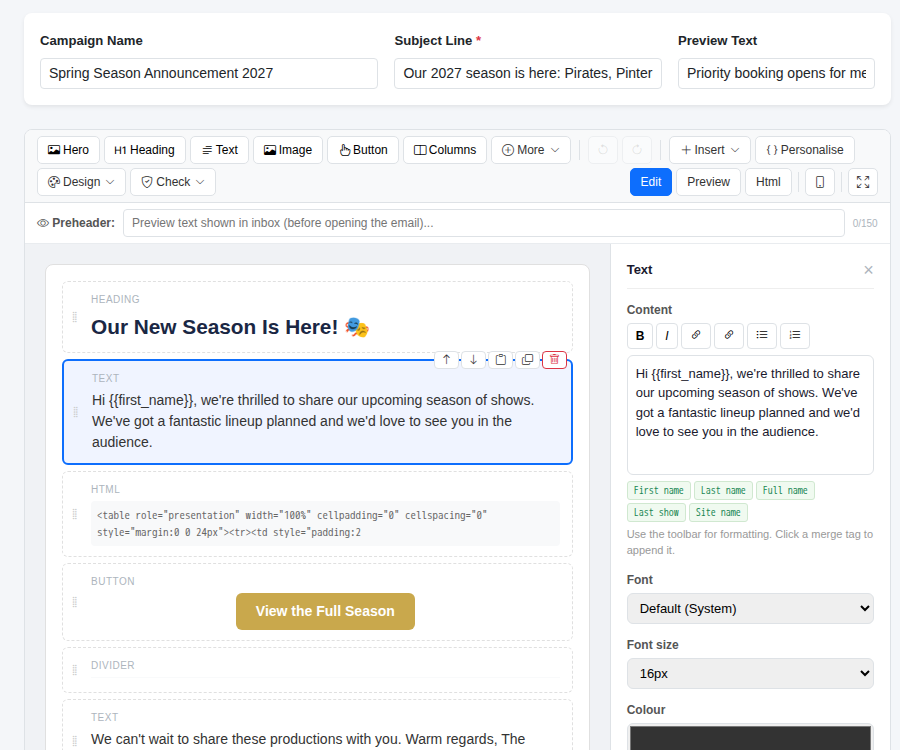Click the link icon beside the Italic button
The width and height of the screenshot is (900, 750).
pos(696,335)
